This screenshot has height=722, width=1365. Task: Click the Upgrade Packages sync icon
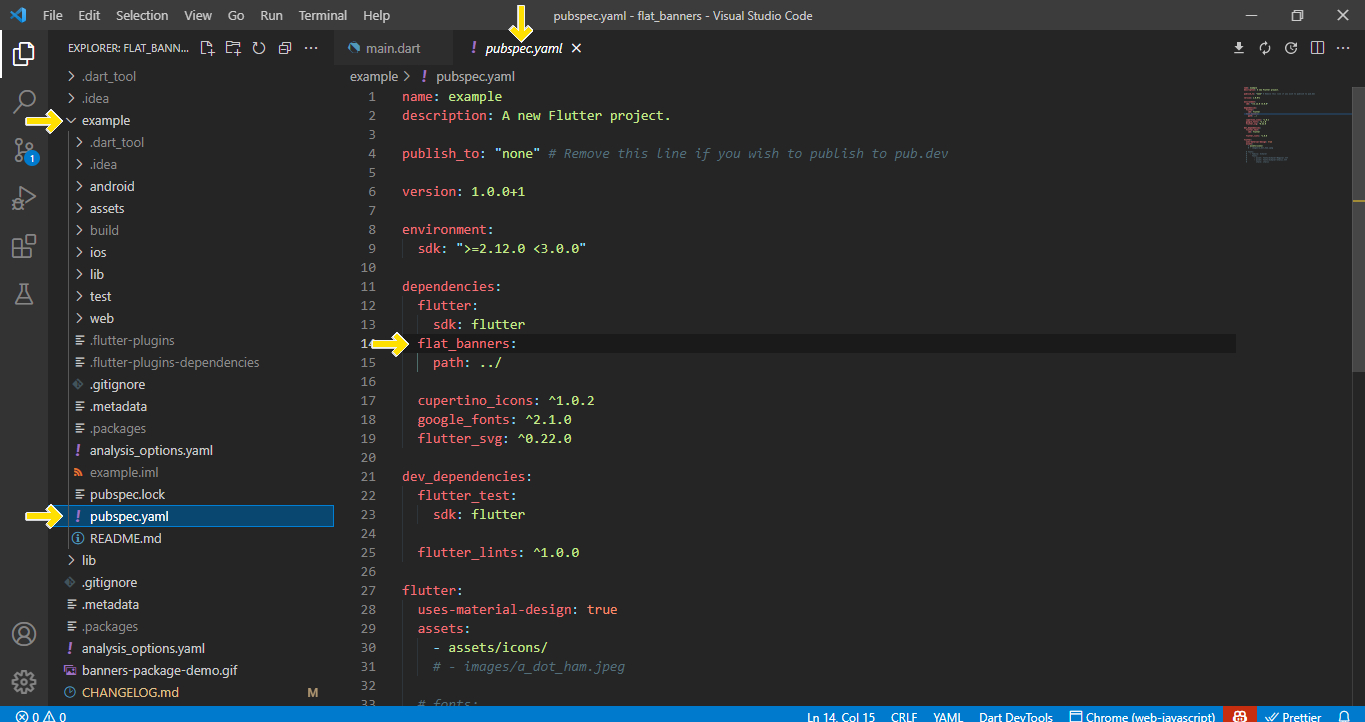[x=1265, y=48]
